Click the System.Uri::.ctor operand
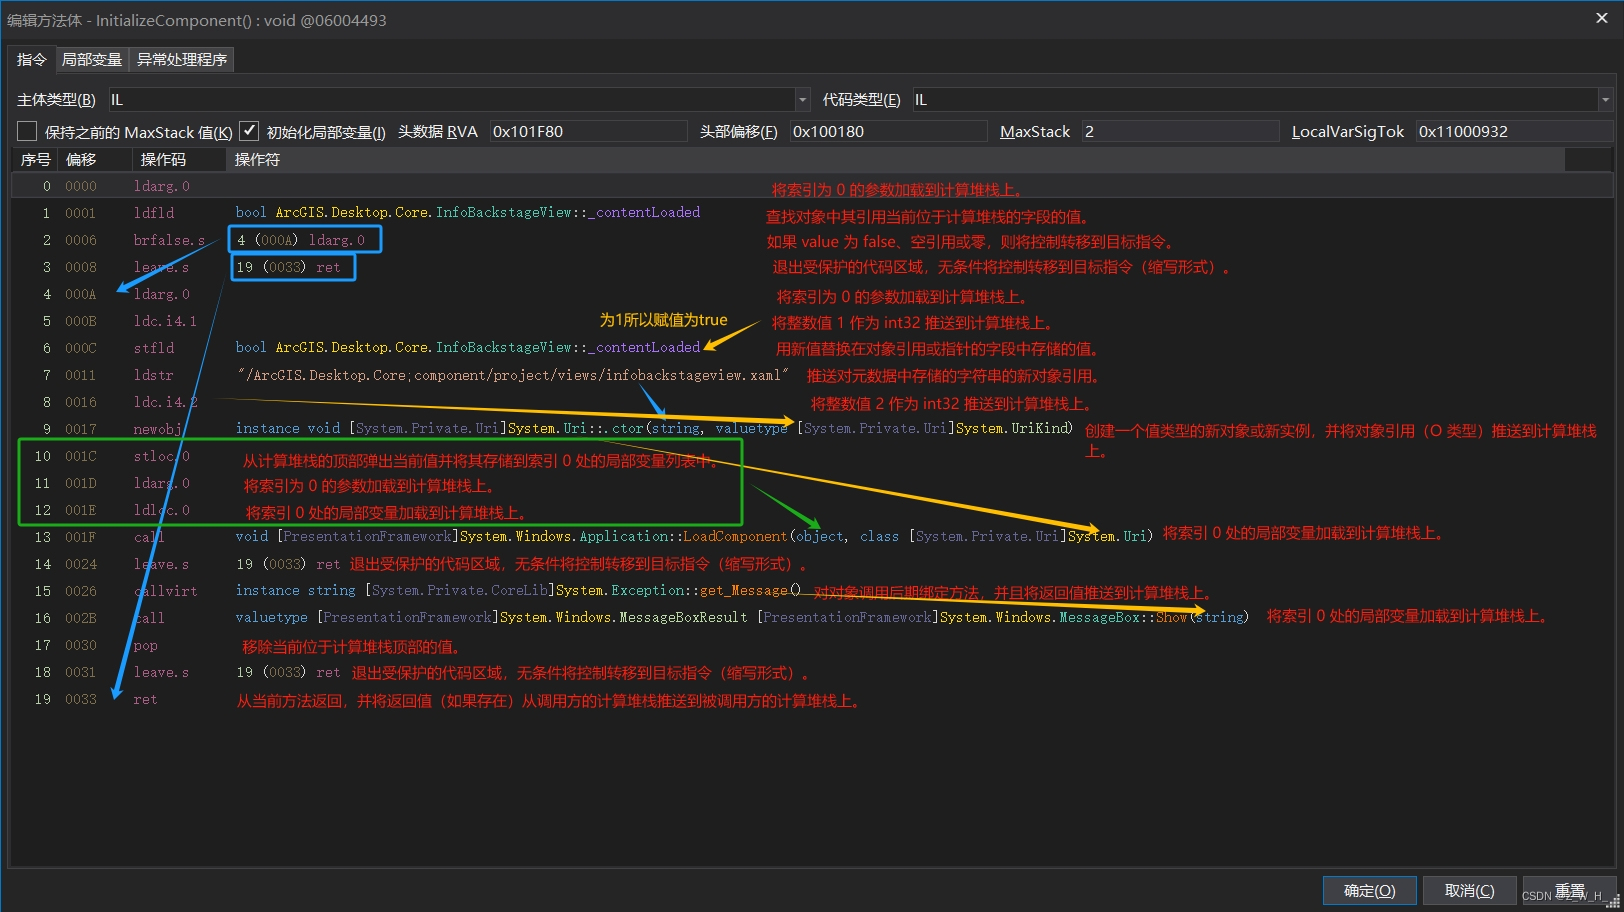 click(654, 428)
